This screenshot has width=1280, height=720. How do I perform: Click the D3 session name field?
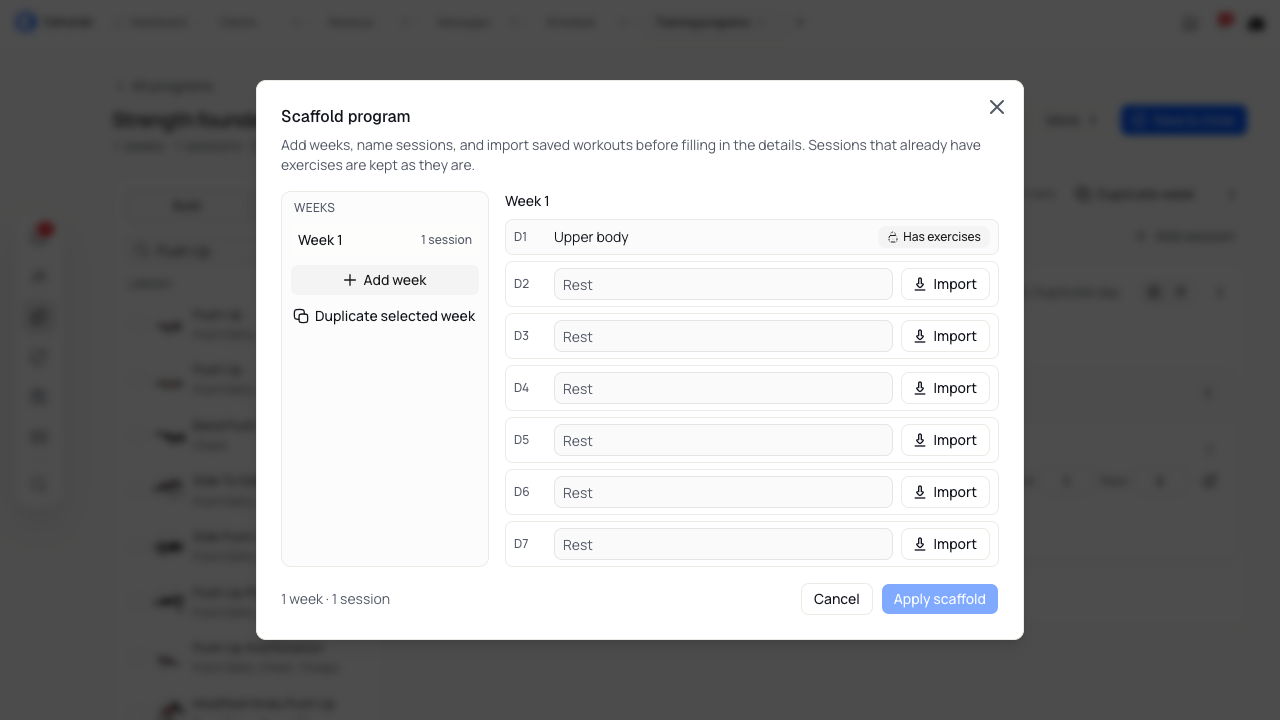coord(723,336)
